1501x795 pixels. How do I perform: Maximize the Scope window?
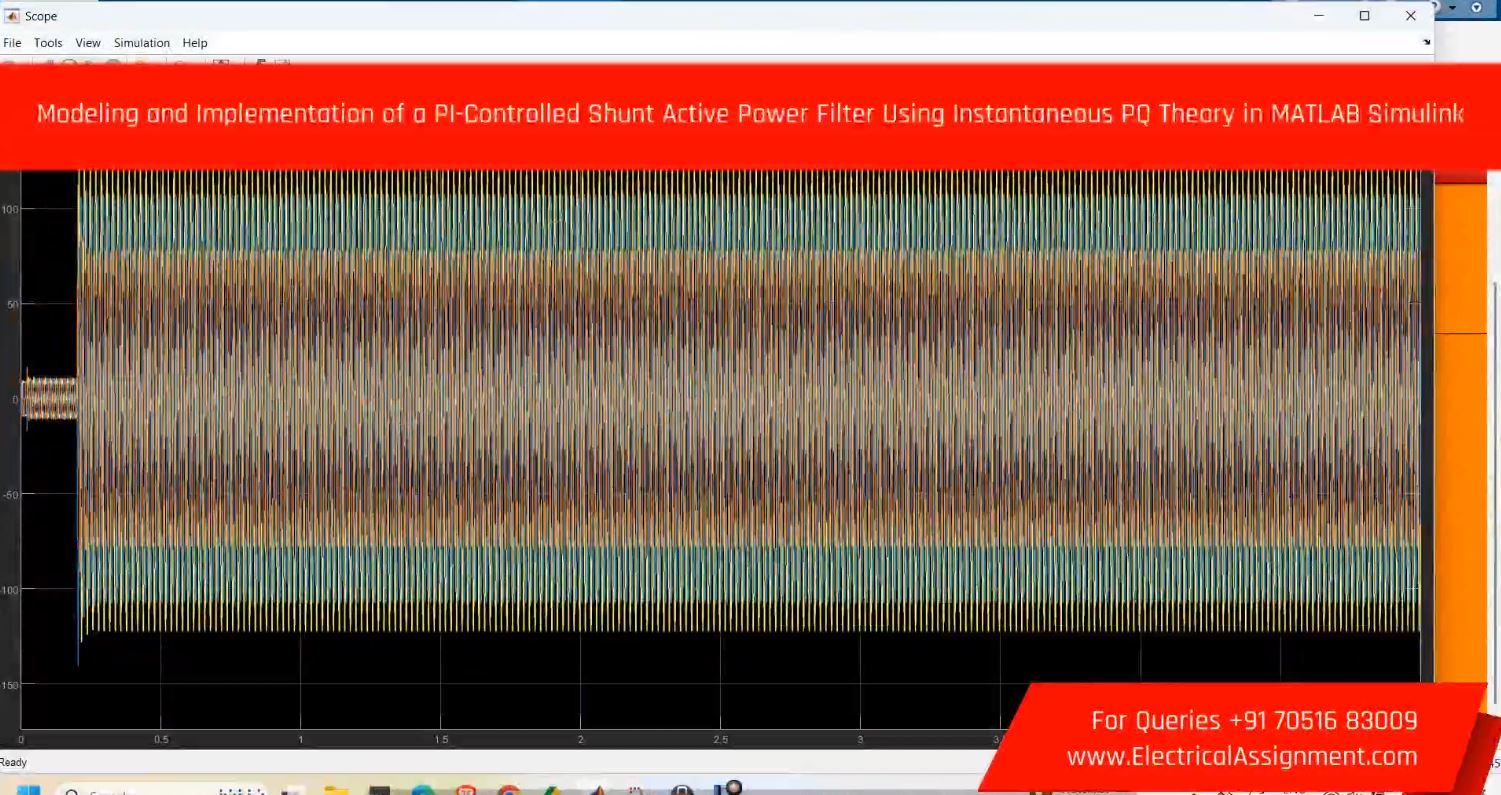click(1364, 16)
